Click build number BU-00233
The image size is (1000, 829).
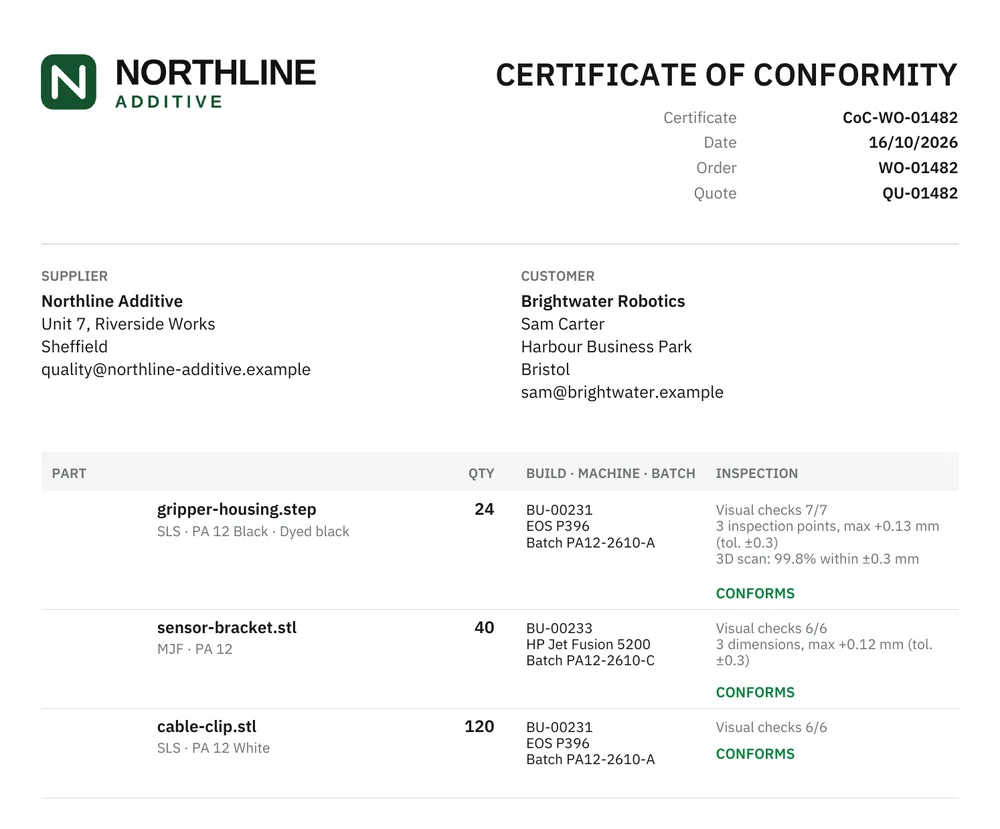pos(559,628)
